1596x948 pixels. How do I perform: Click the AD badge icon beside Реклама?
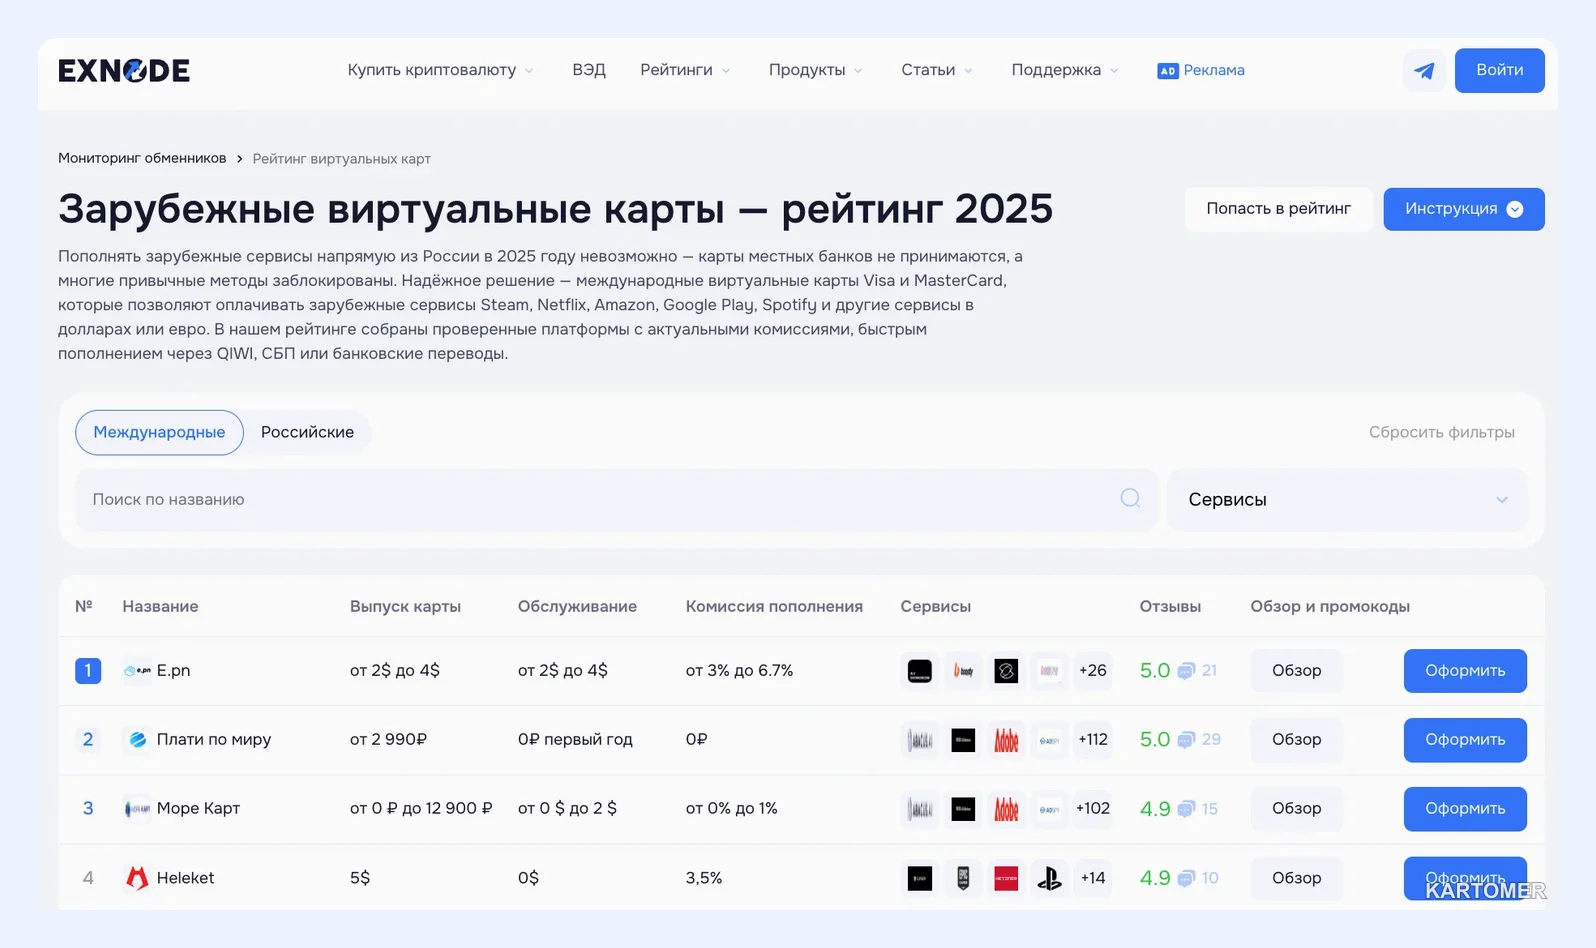tap(1167, 71)
